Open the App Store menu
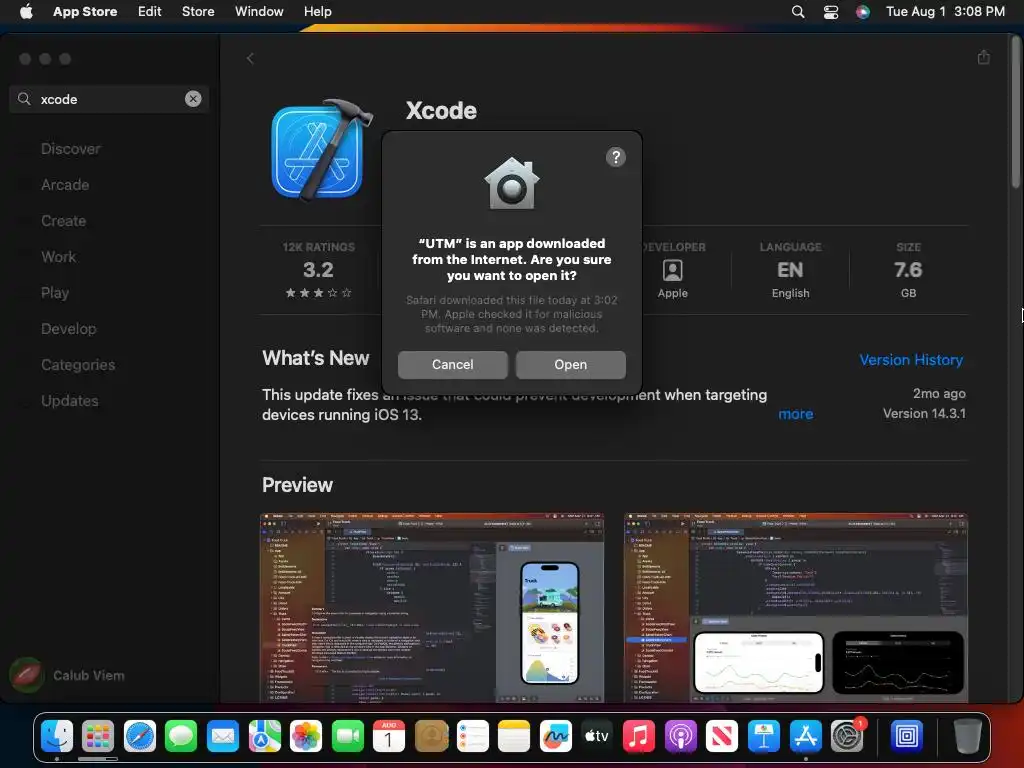Screen dimensions: 1024x768 point(85,11)
